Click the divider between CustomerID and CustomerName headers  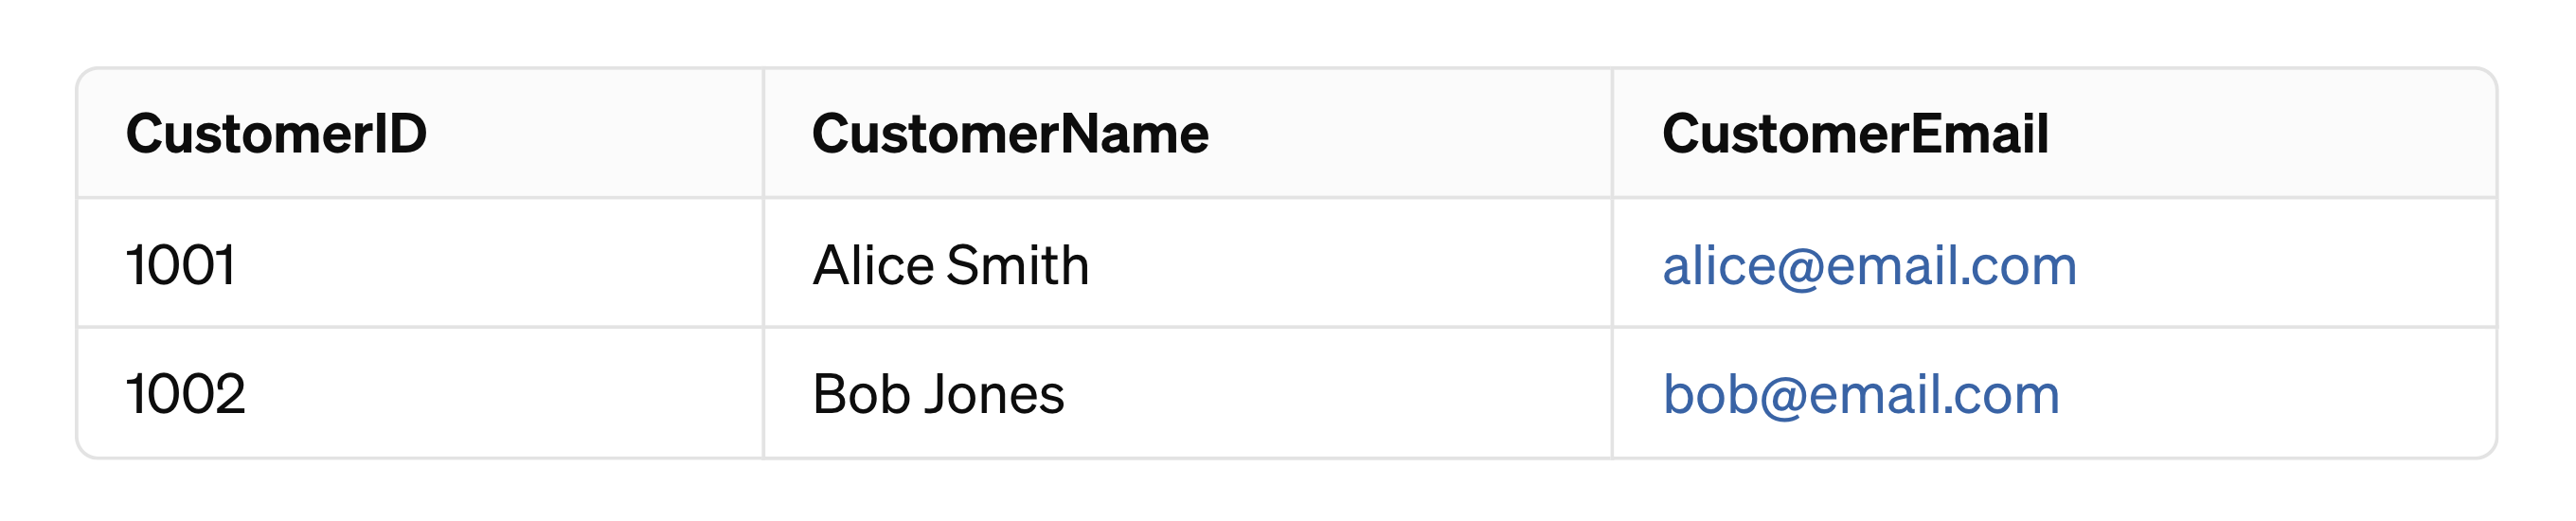(x=763, y=134)
